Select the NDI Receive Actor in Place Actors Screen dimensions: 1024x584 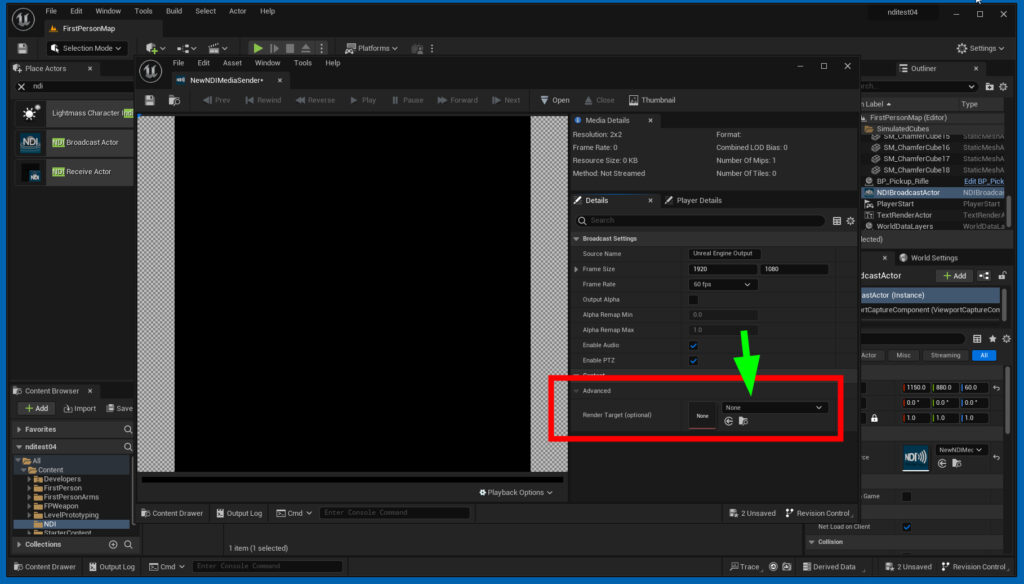point(70,171)
